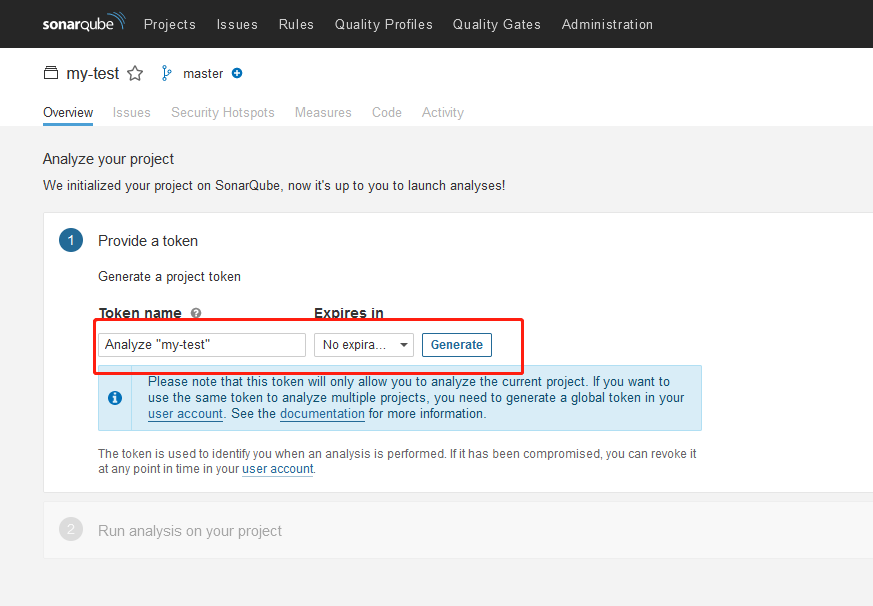Open the Administration menu
This screenshot has width=873, height=606.
click(607, 25)
